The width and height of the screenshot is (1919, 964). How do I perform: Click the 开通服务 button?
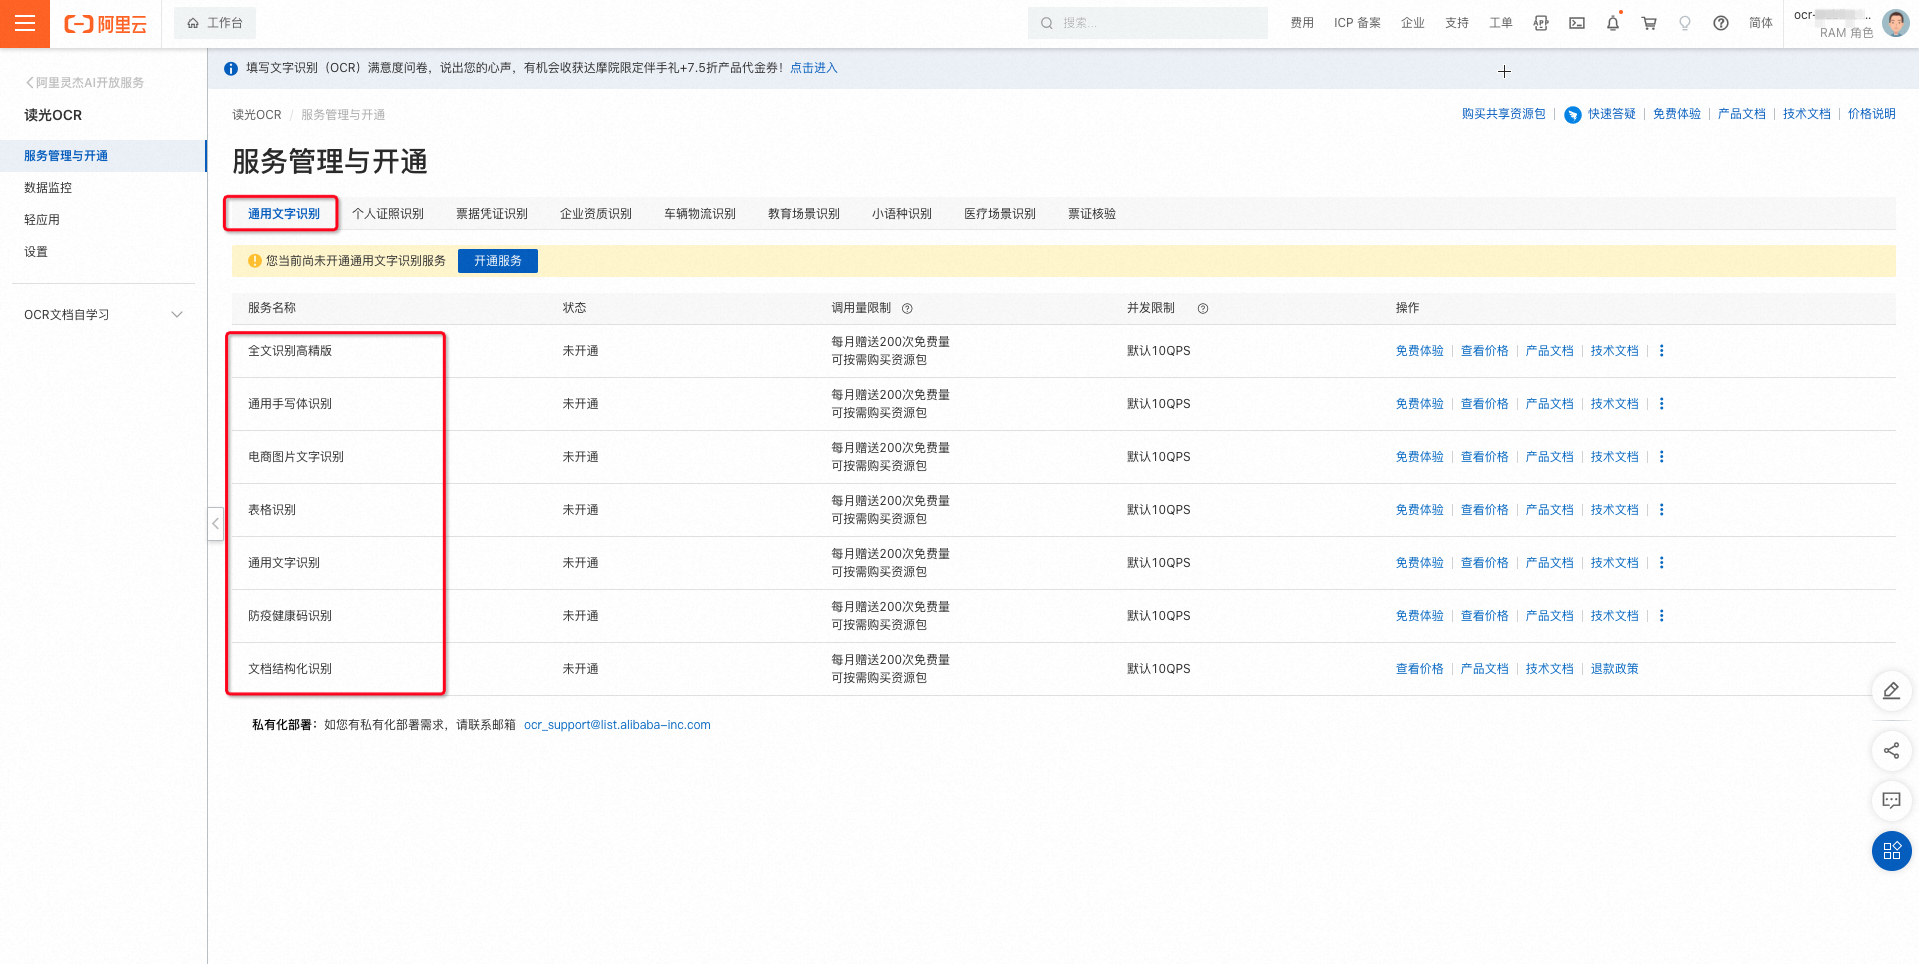[x=497, y=261]
